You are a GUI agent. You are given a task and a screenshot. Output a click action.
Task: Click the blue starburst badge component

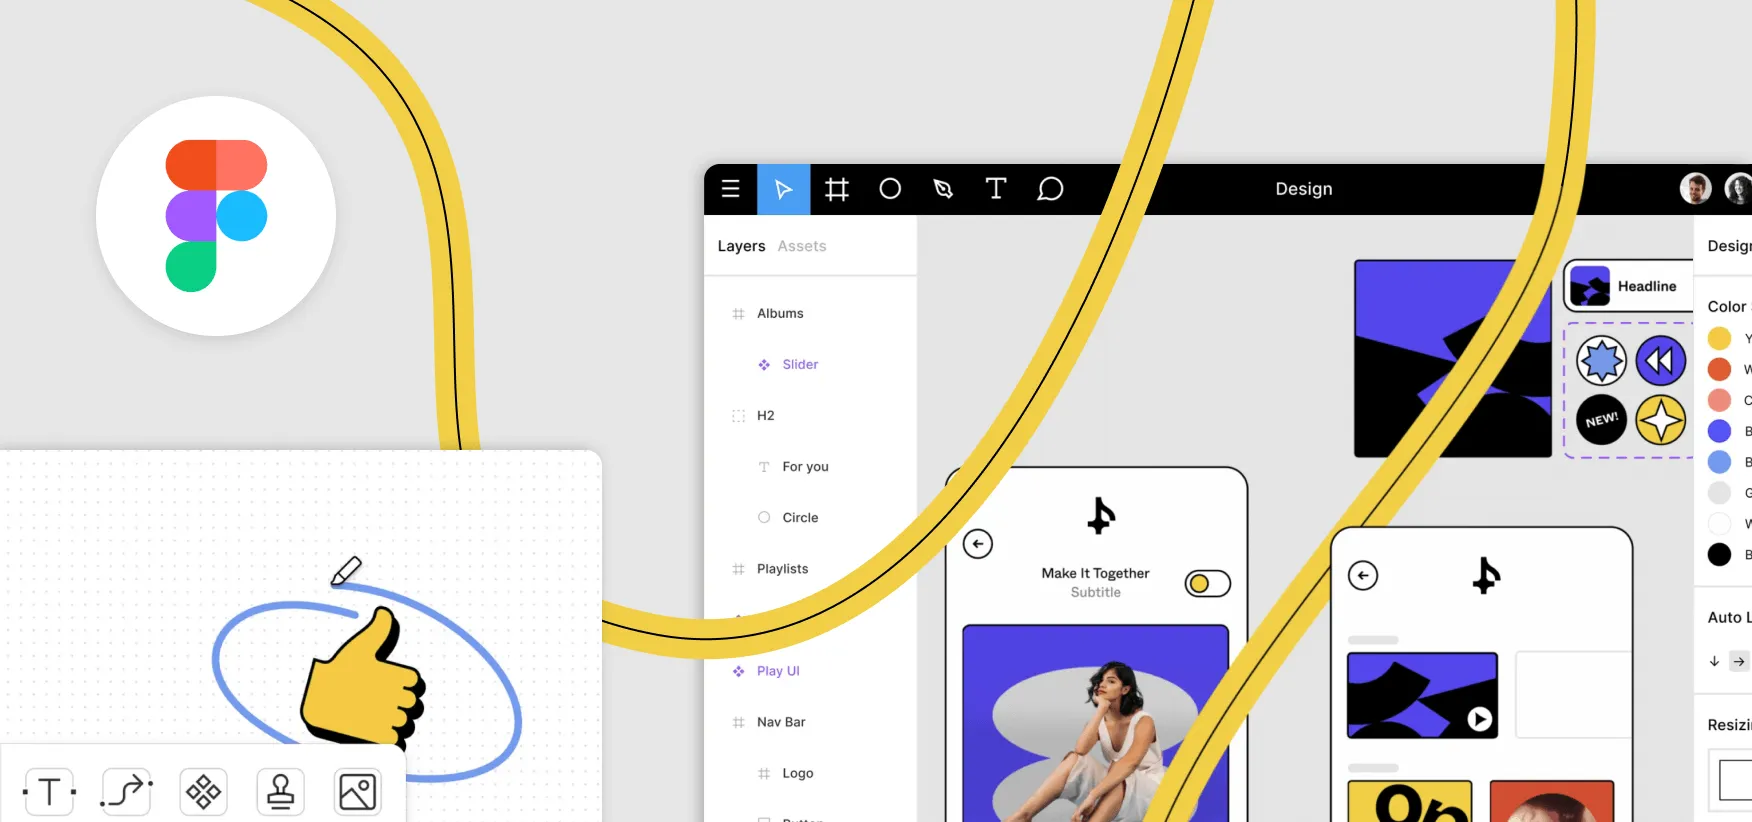(1602, 361)
